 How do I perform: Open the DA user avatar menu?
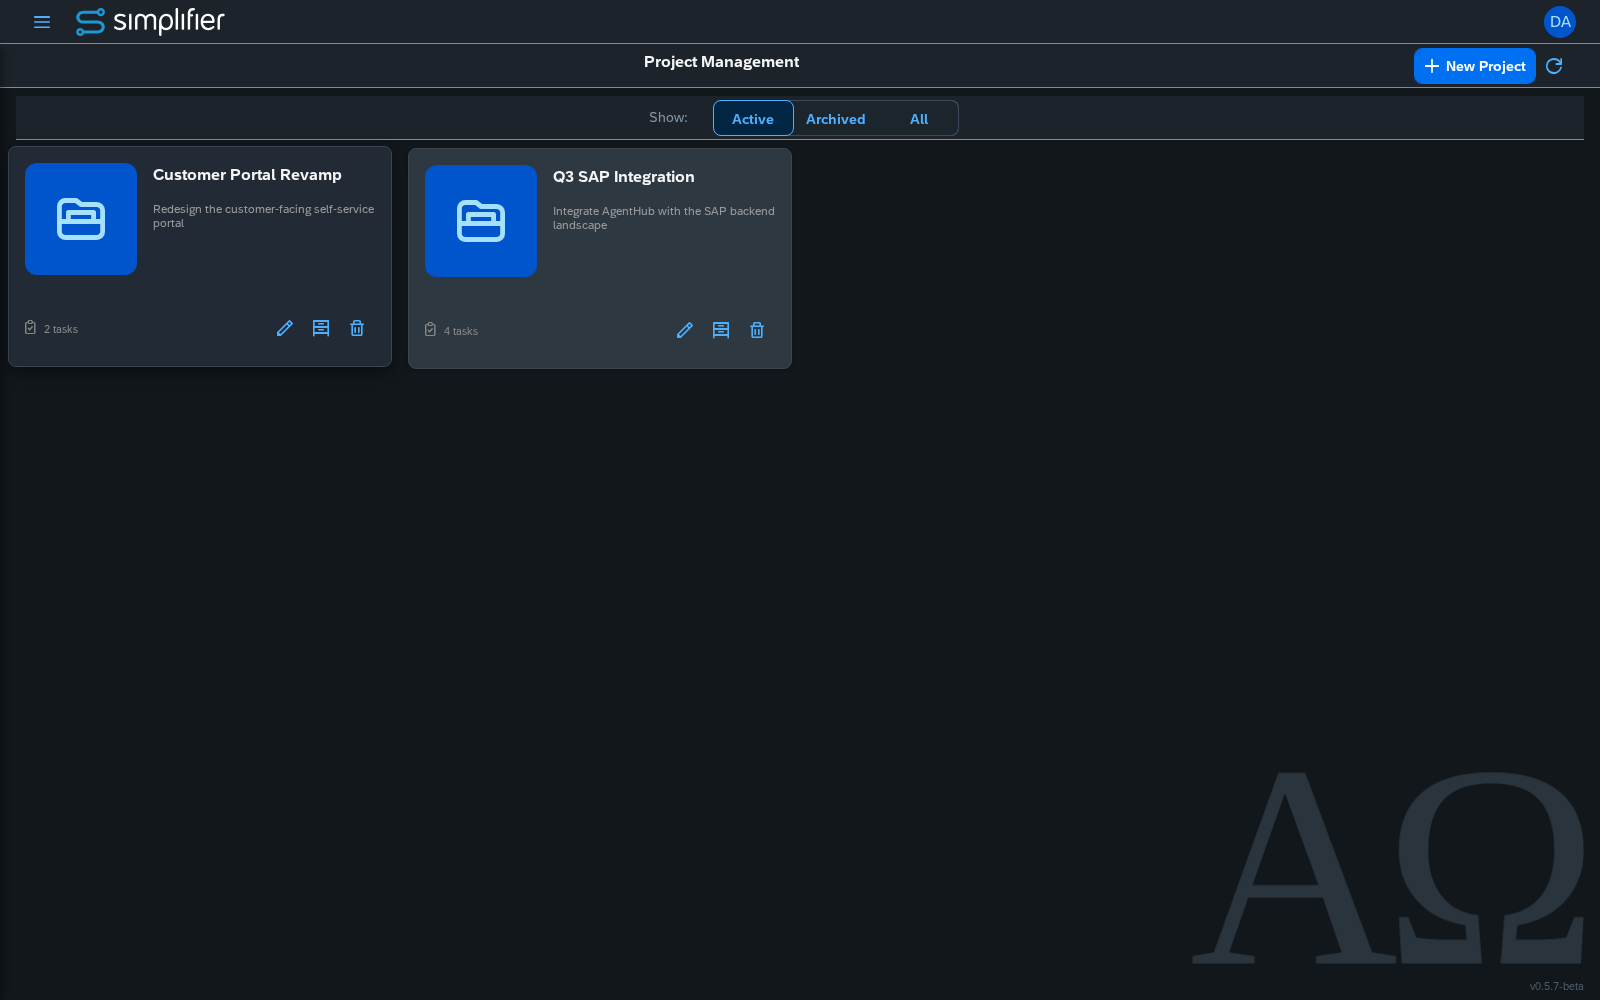point(1560,22)
